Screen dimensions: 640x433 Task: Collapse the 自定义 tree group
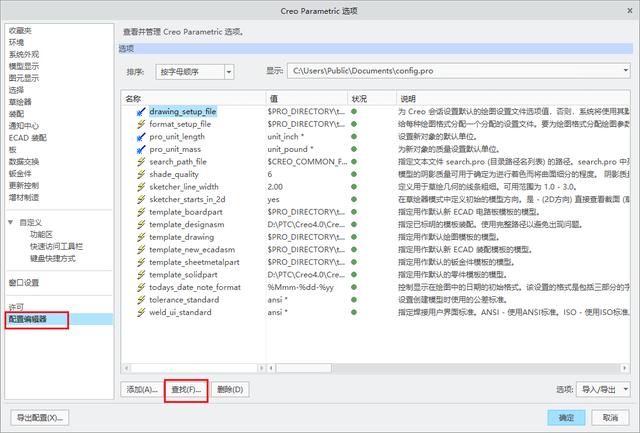[x=11, y=222]
